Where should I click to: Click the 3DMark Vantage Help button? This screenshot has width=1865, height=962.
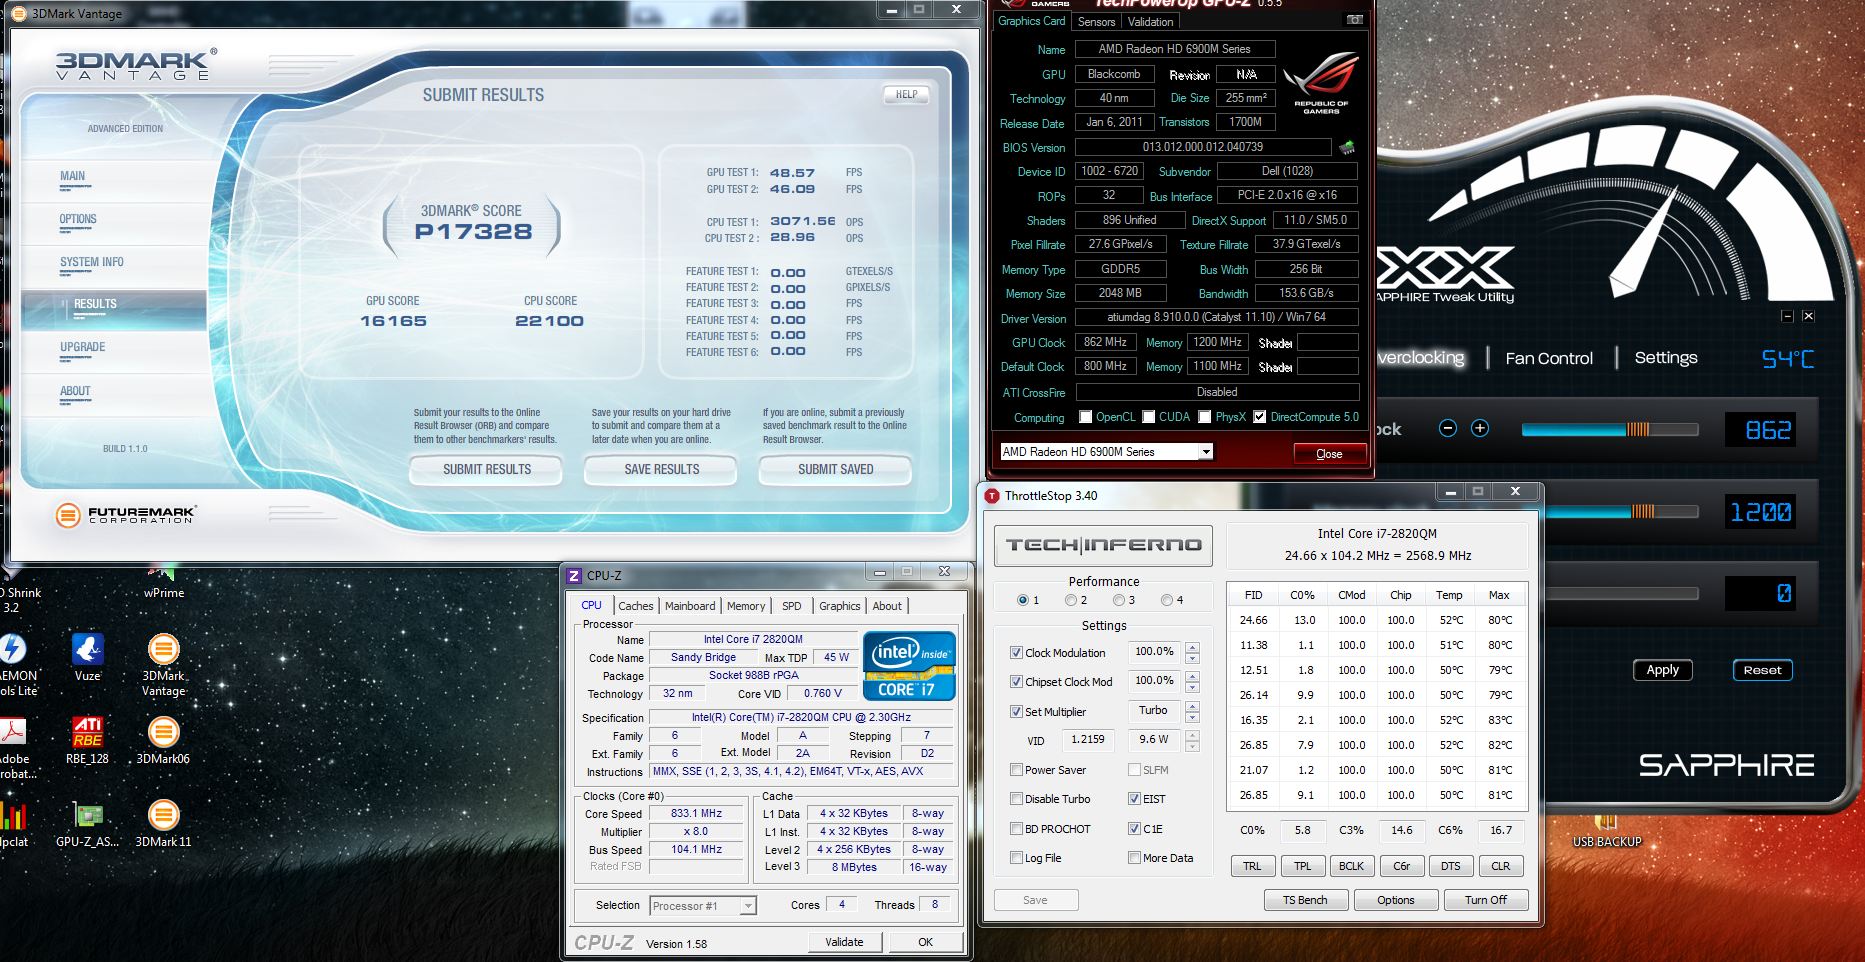[x=906, y=94]
